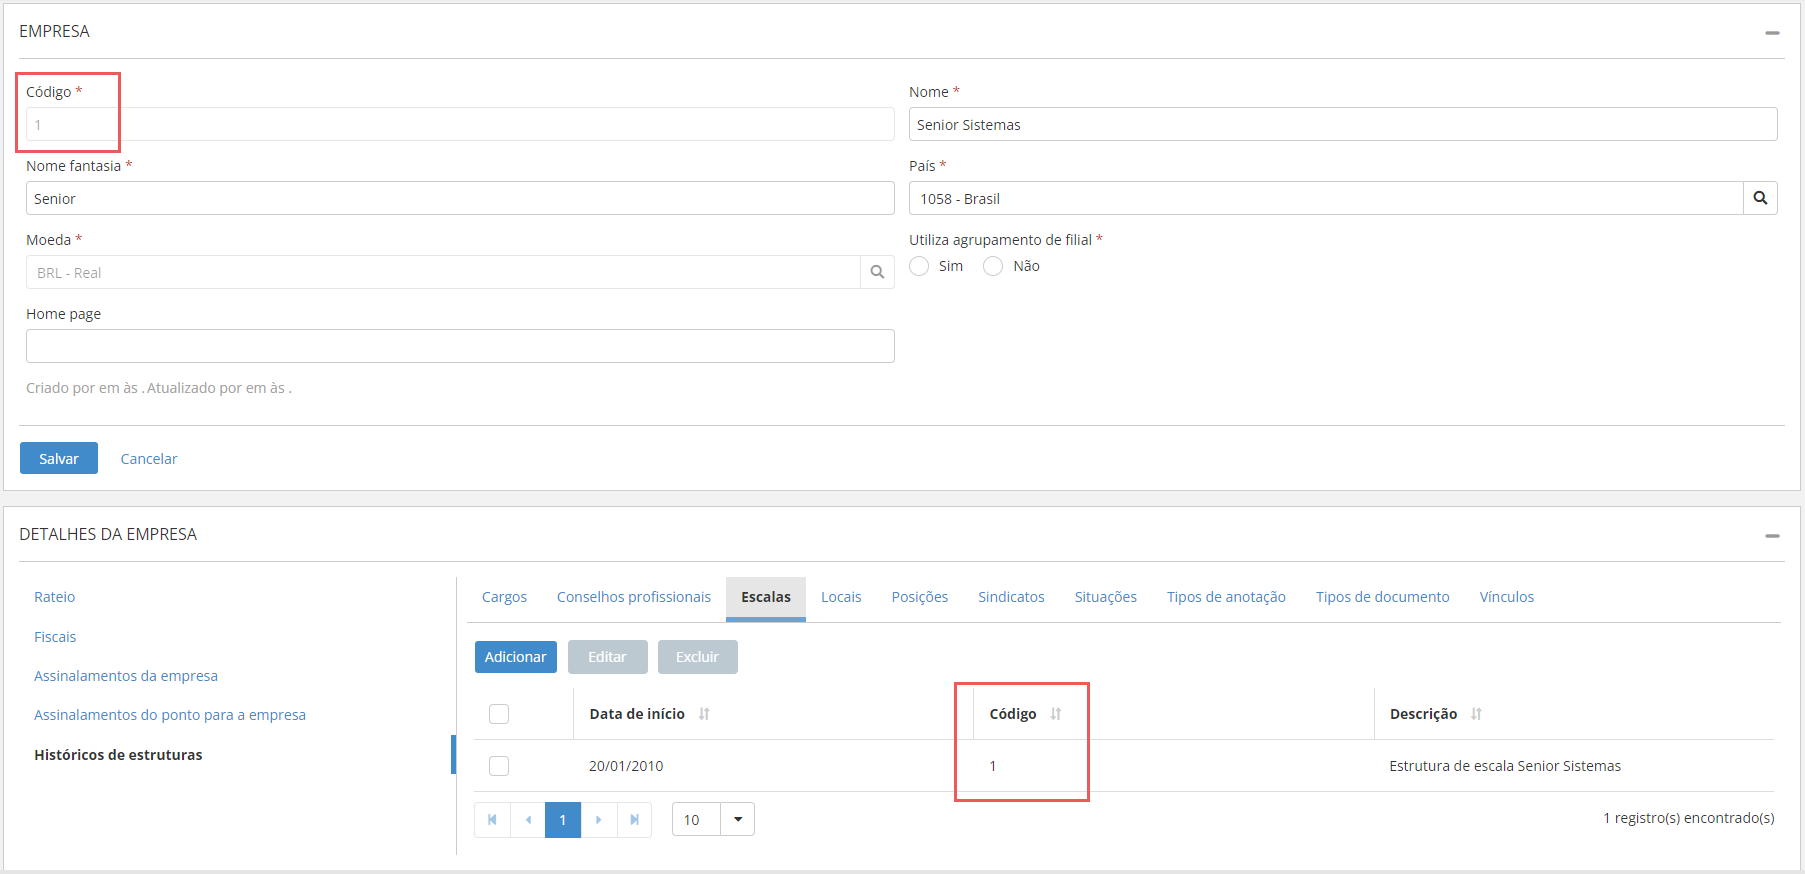Click the Adicionar button
1805x874 pixels.
point(516,657)
